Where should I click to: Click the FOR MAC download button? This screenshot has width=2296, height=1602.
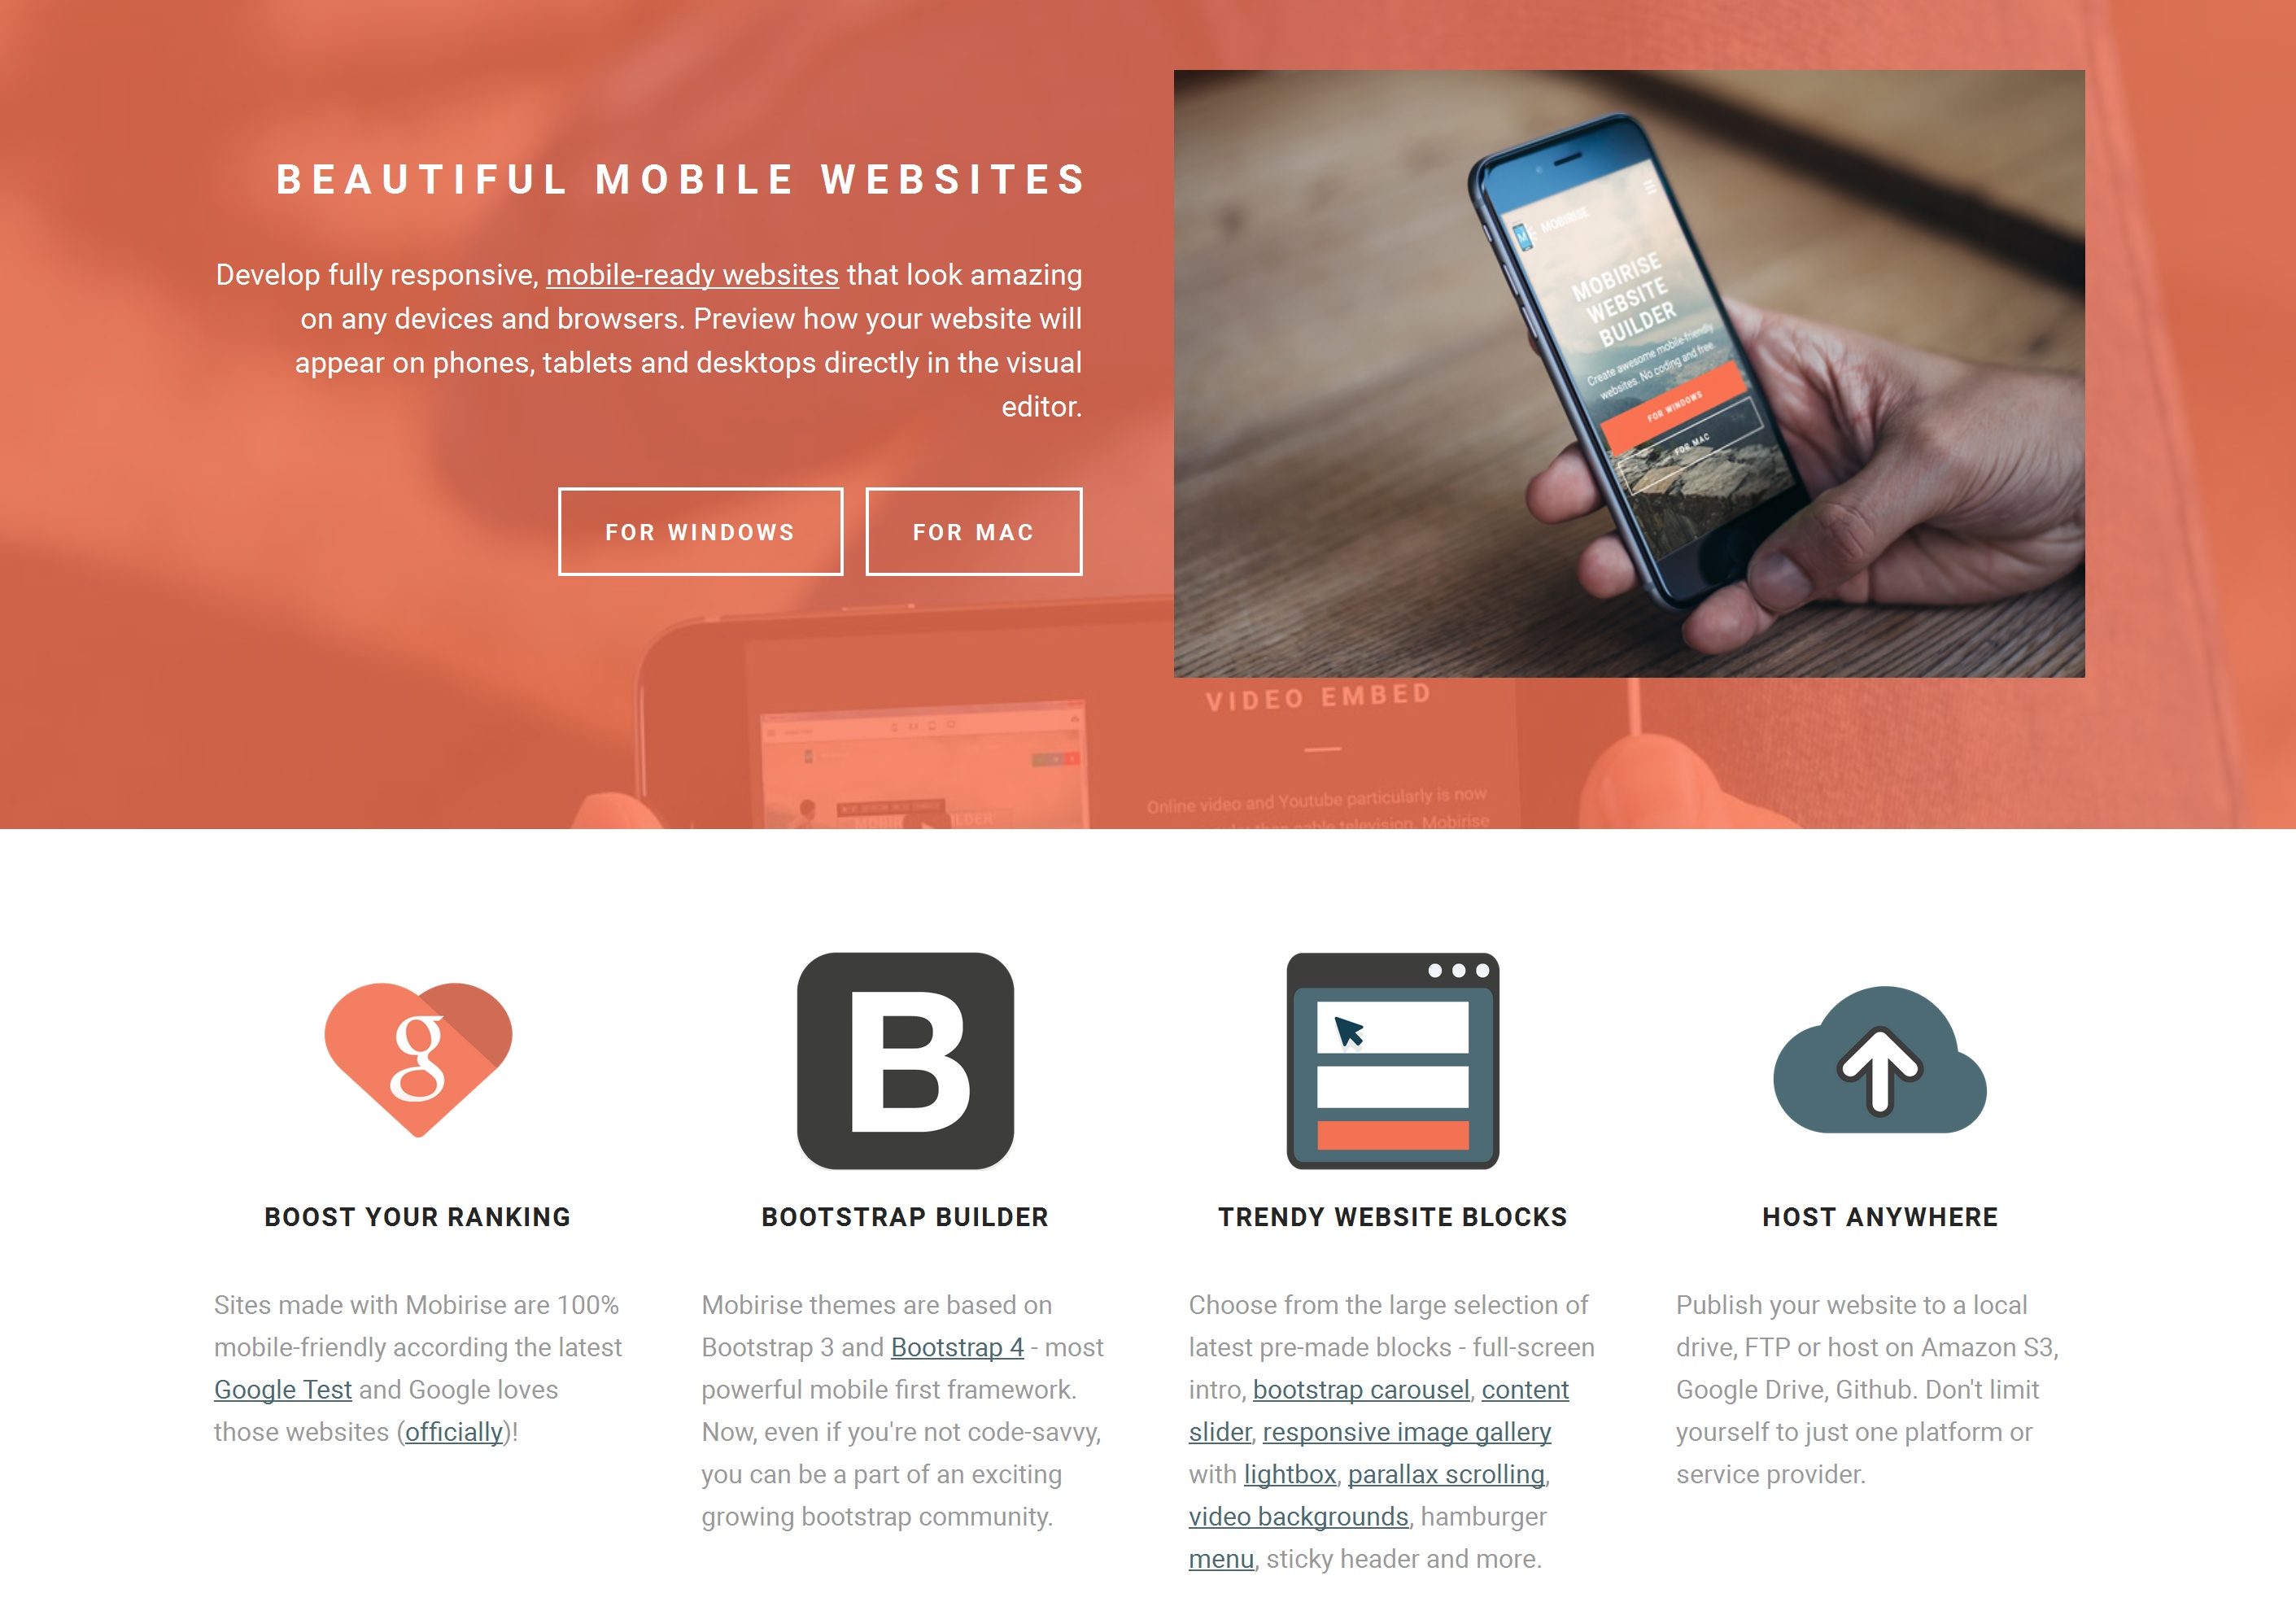(x=971, y=530)
